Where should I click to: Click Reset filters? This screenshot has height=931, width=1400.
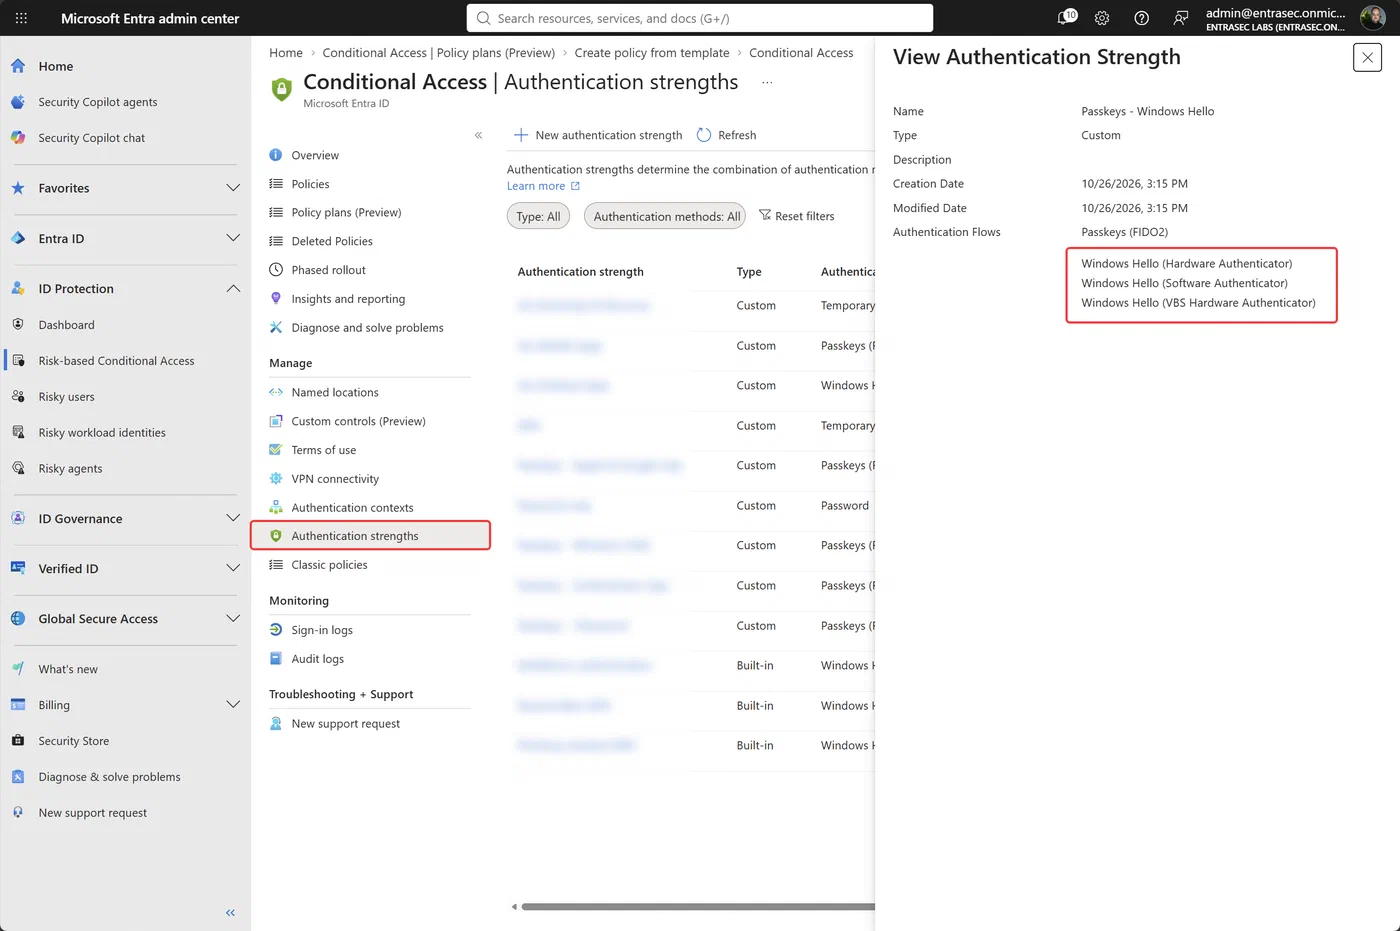pyautogui.click(x=796, y=216)
